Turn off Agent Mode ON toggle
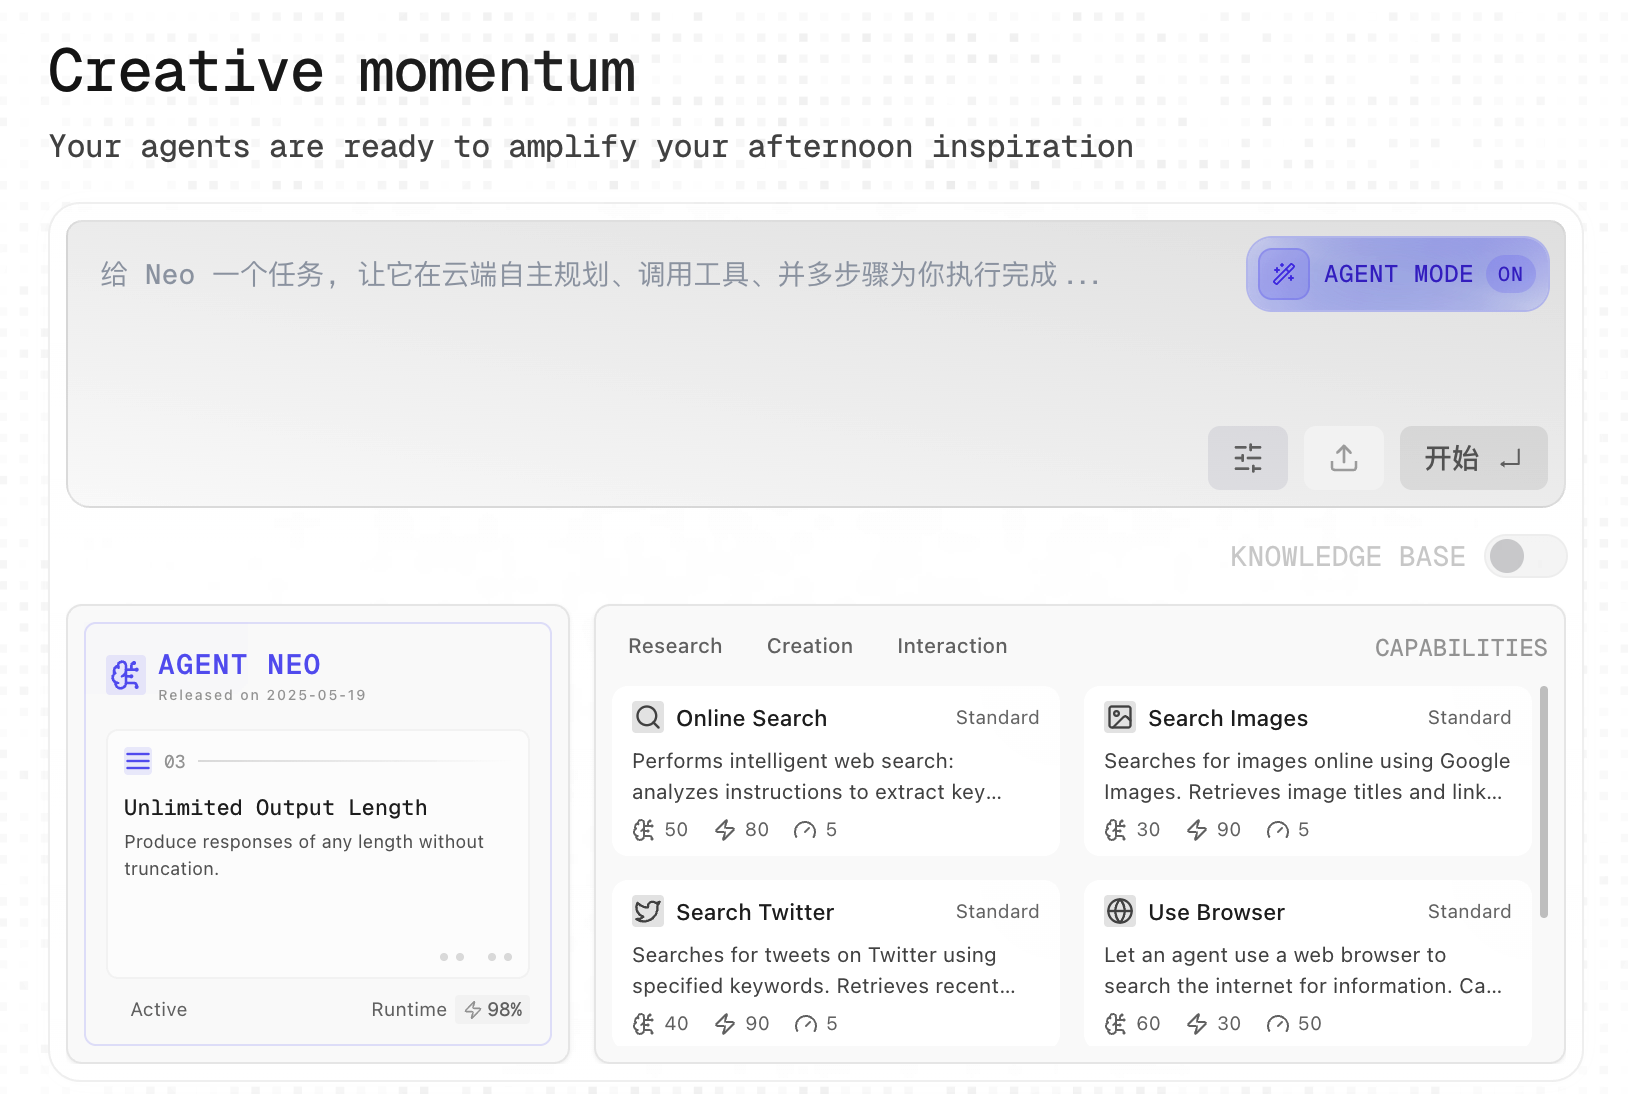Viewport: 1628px width, 1094px height. click(1509, 274)
